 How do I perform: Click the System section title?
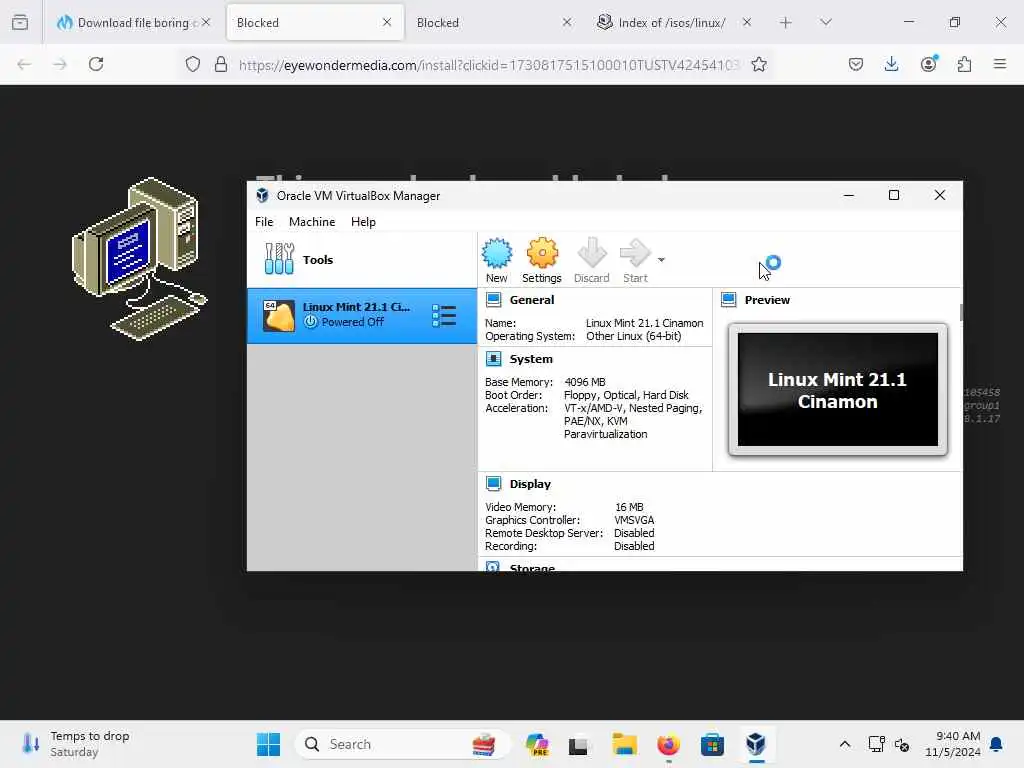pyautogui.click(x=531, y=359)
